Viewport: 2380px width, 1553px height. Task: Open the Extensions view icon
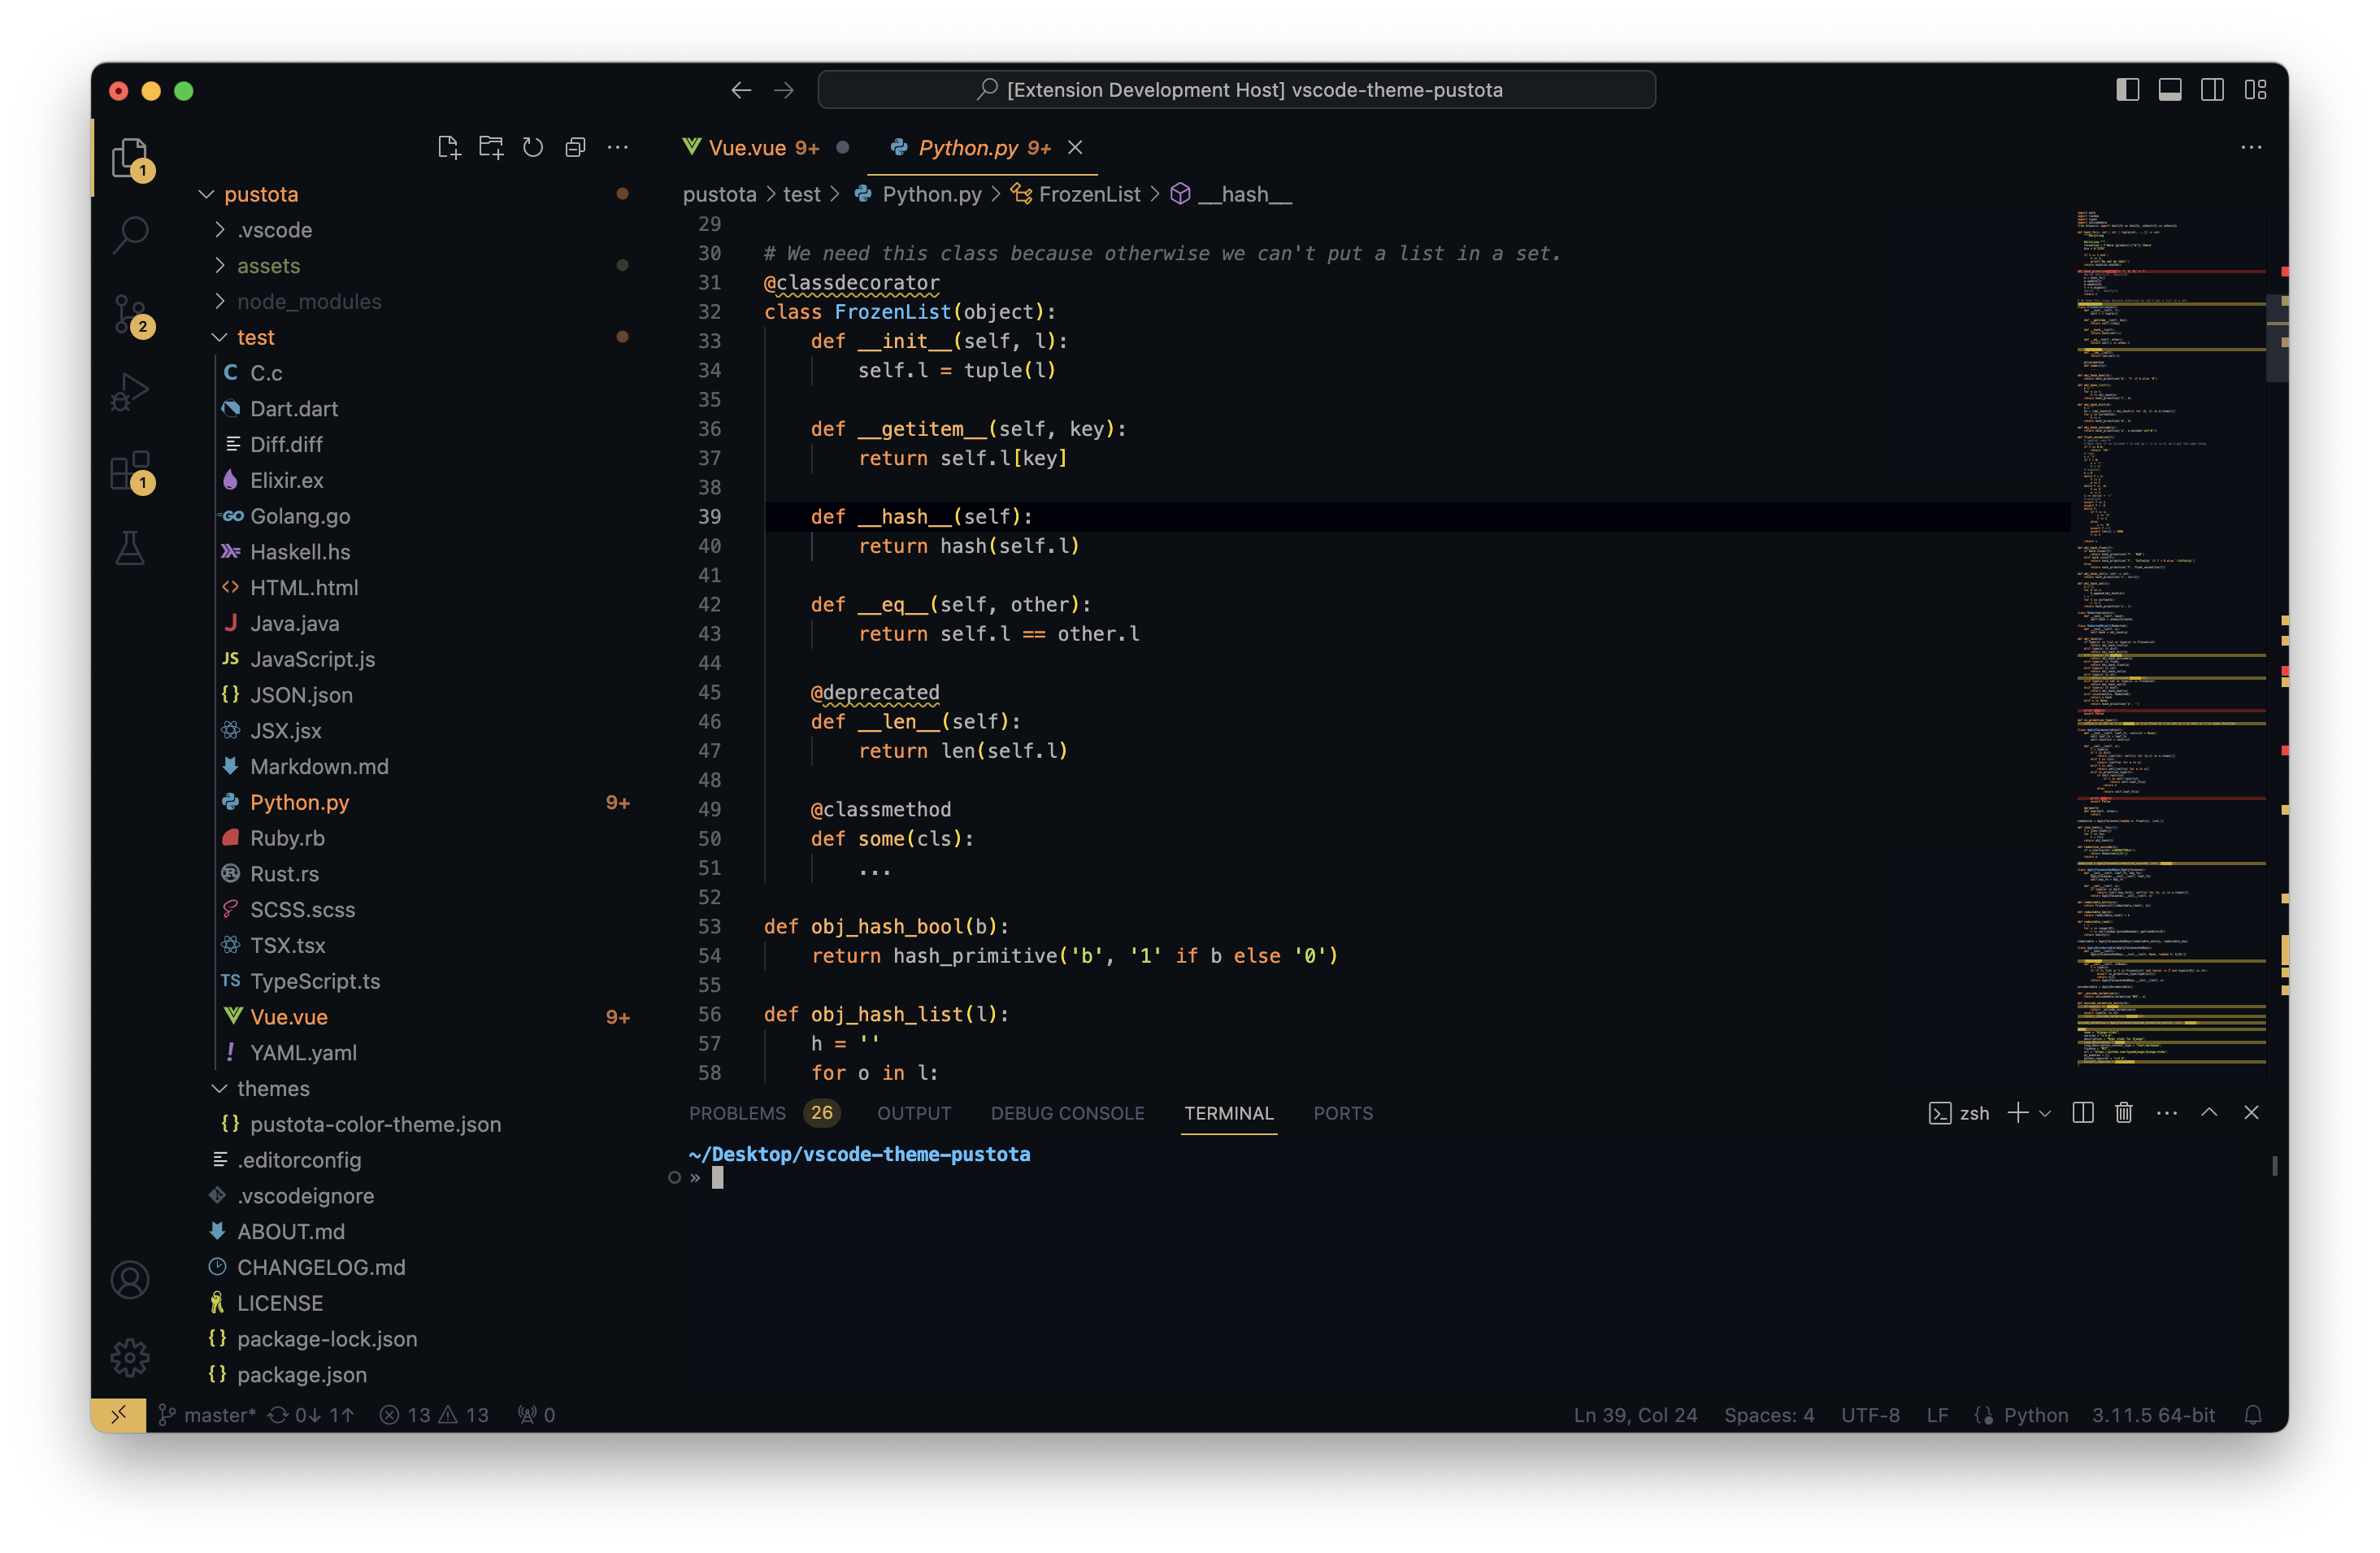(130, 470)
